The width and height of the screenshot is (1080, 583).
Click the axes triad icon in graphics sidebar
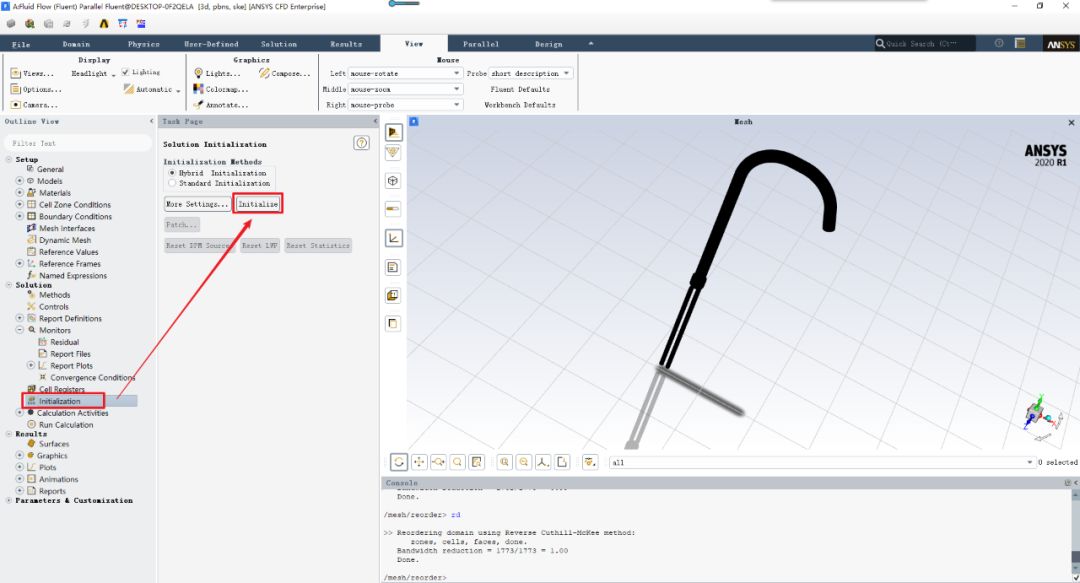393,238
